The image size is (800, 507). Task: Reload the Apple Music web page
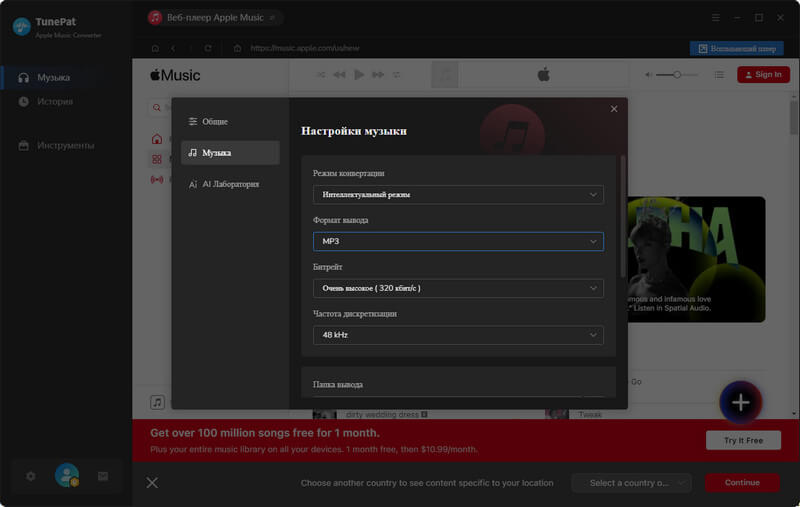(208, 48)
